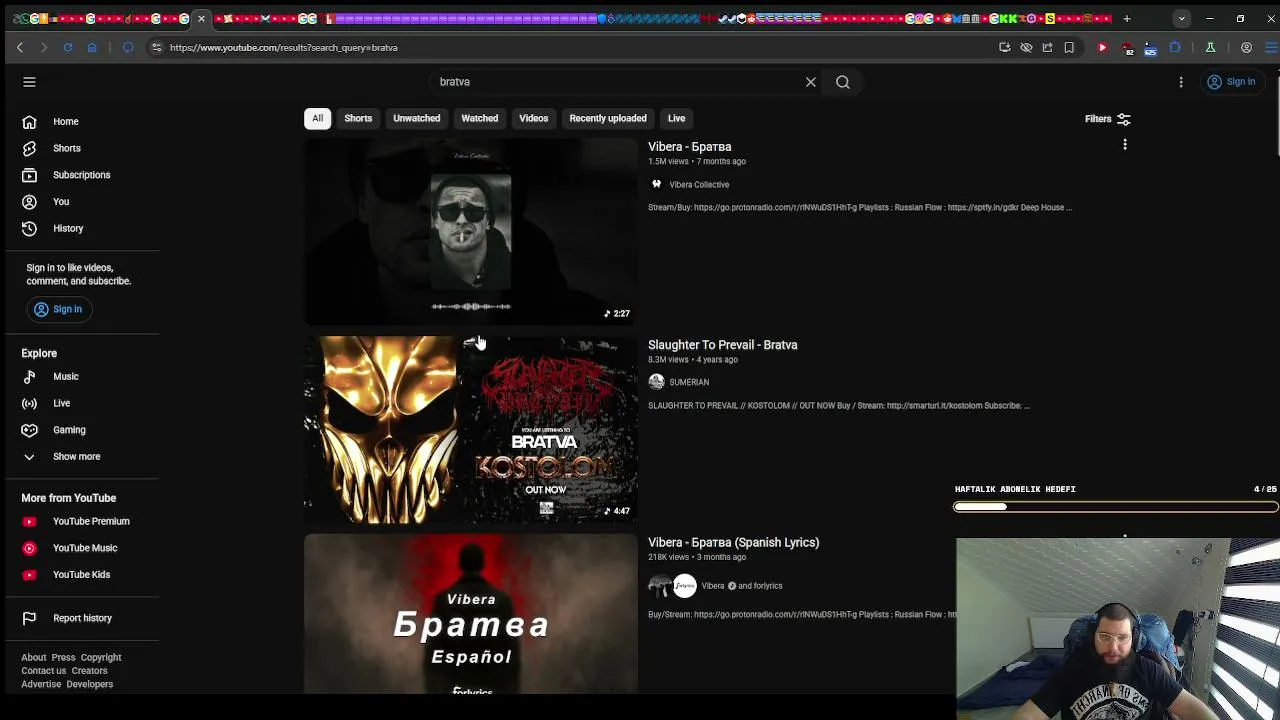Clear the bratva search query with X

(x=811, y=82)
